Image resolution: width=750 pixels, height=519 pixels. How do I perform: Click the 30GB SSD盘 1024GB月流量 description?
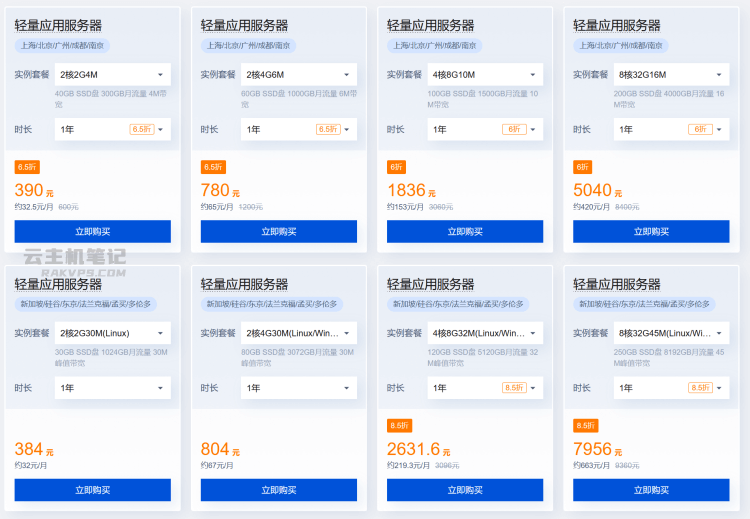tap(111, 357)
